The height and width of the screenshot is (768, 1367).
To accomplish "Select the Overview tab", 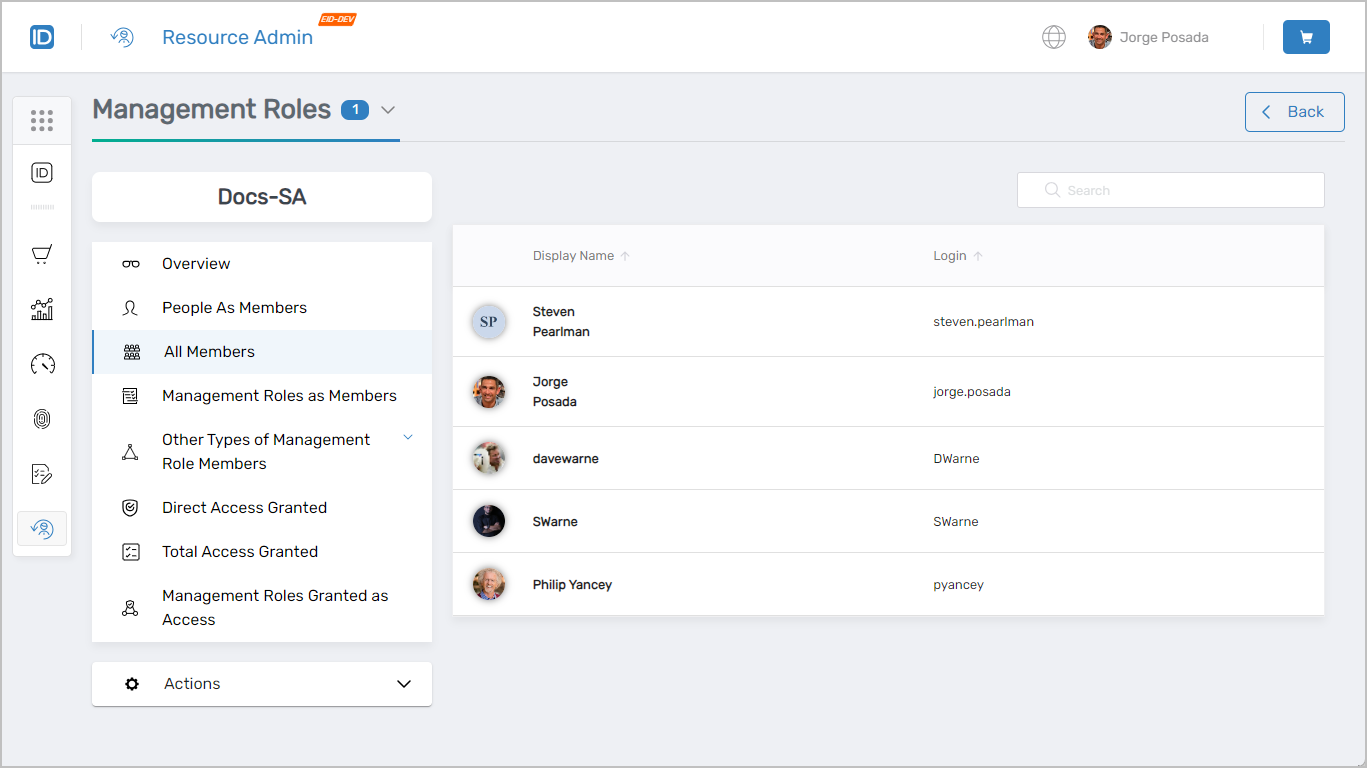I will point(196,263).
